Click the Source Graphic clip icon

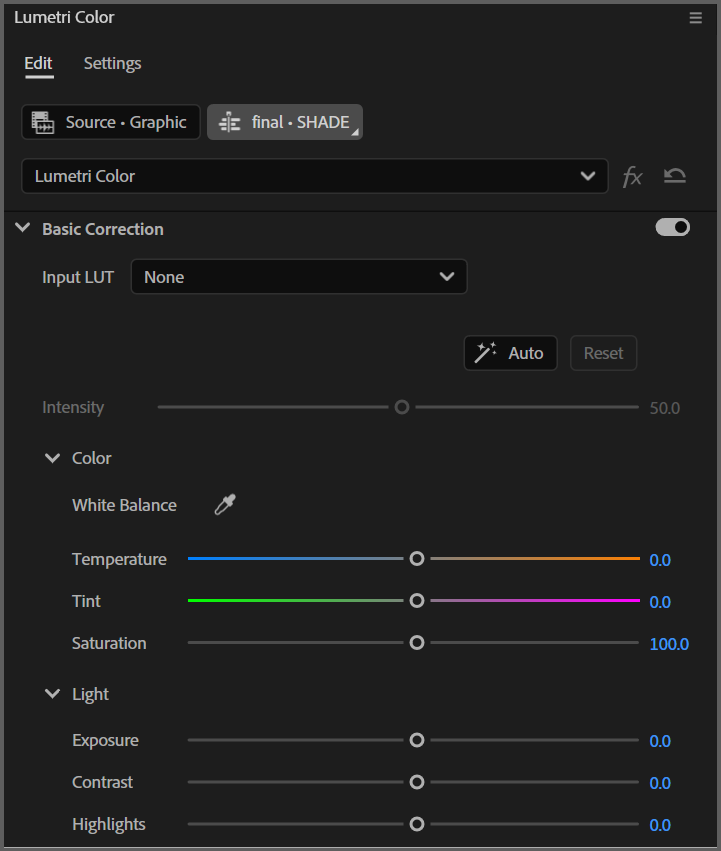[42, 122]
